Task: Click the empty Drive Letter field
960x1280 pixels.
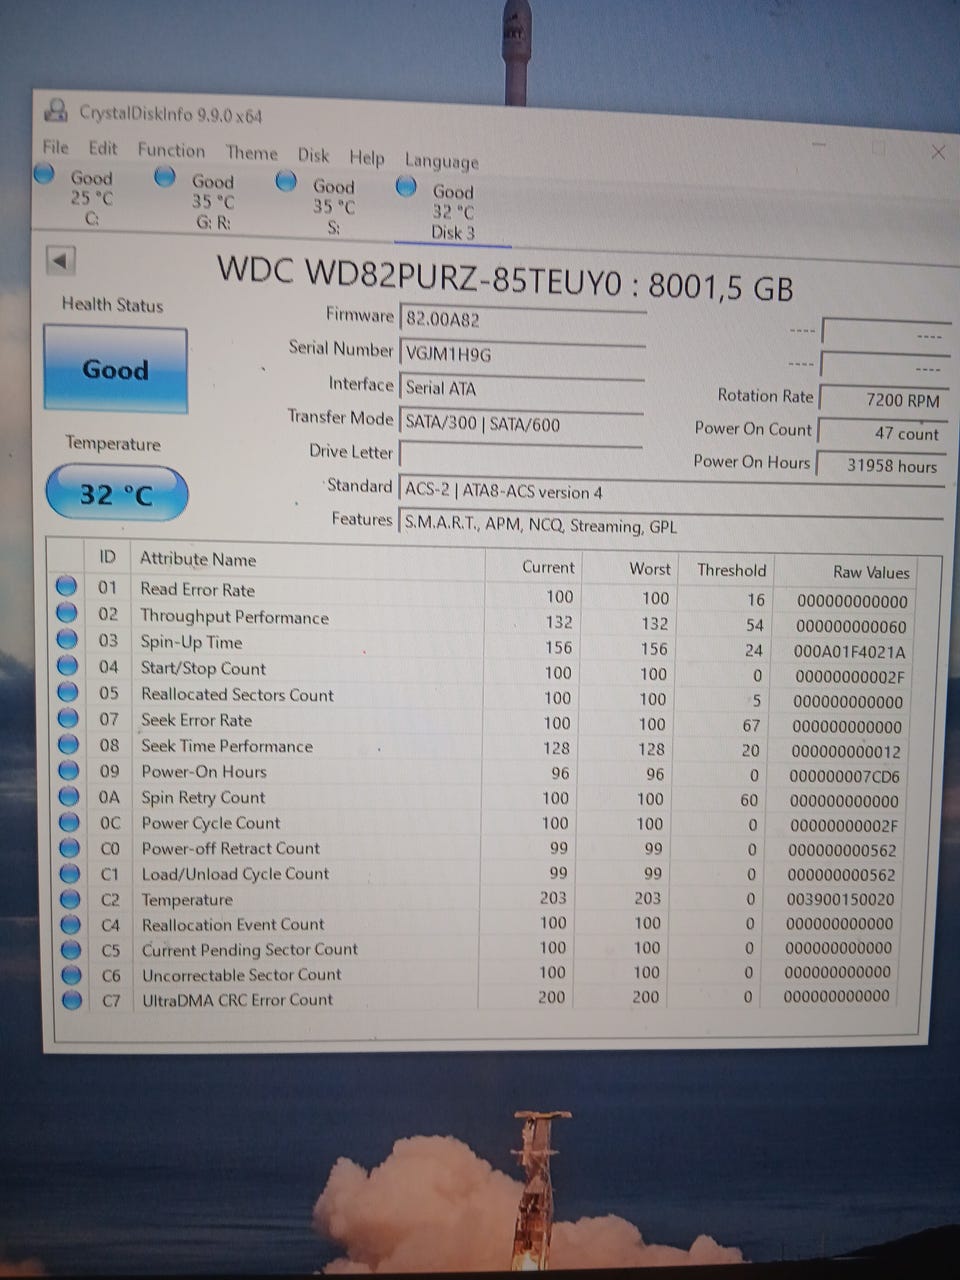Action: click(x=521, y=456)
